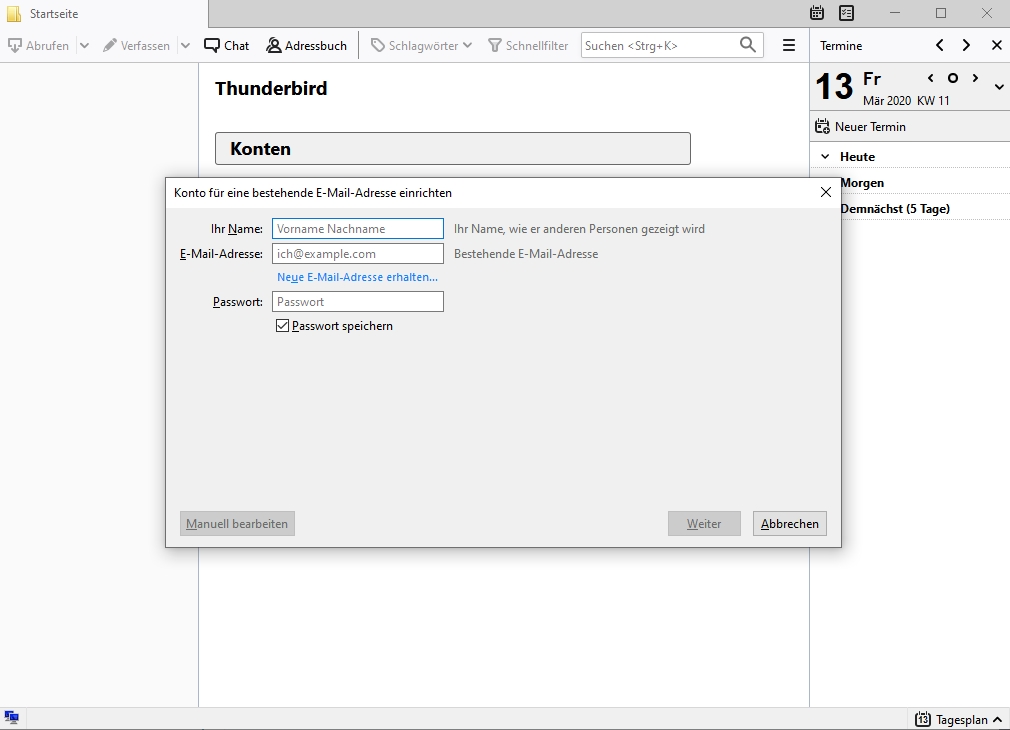The height and width of the screenshot is (730, 1010).
Task: Cancel the dialog with Abbrechen
Action: (x=790, y=524)
